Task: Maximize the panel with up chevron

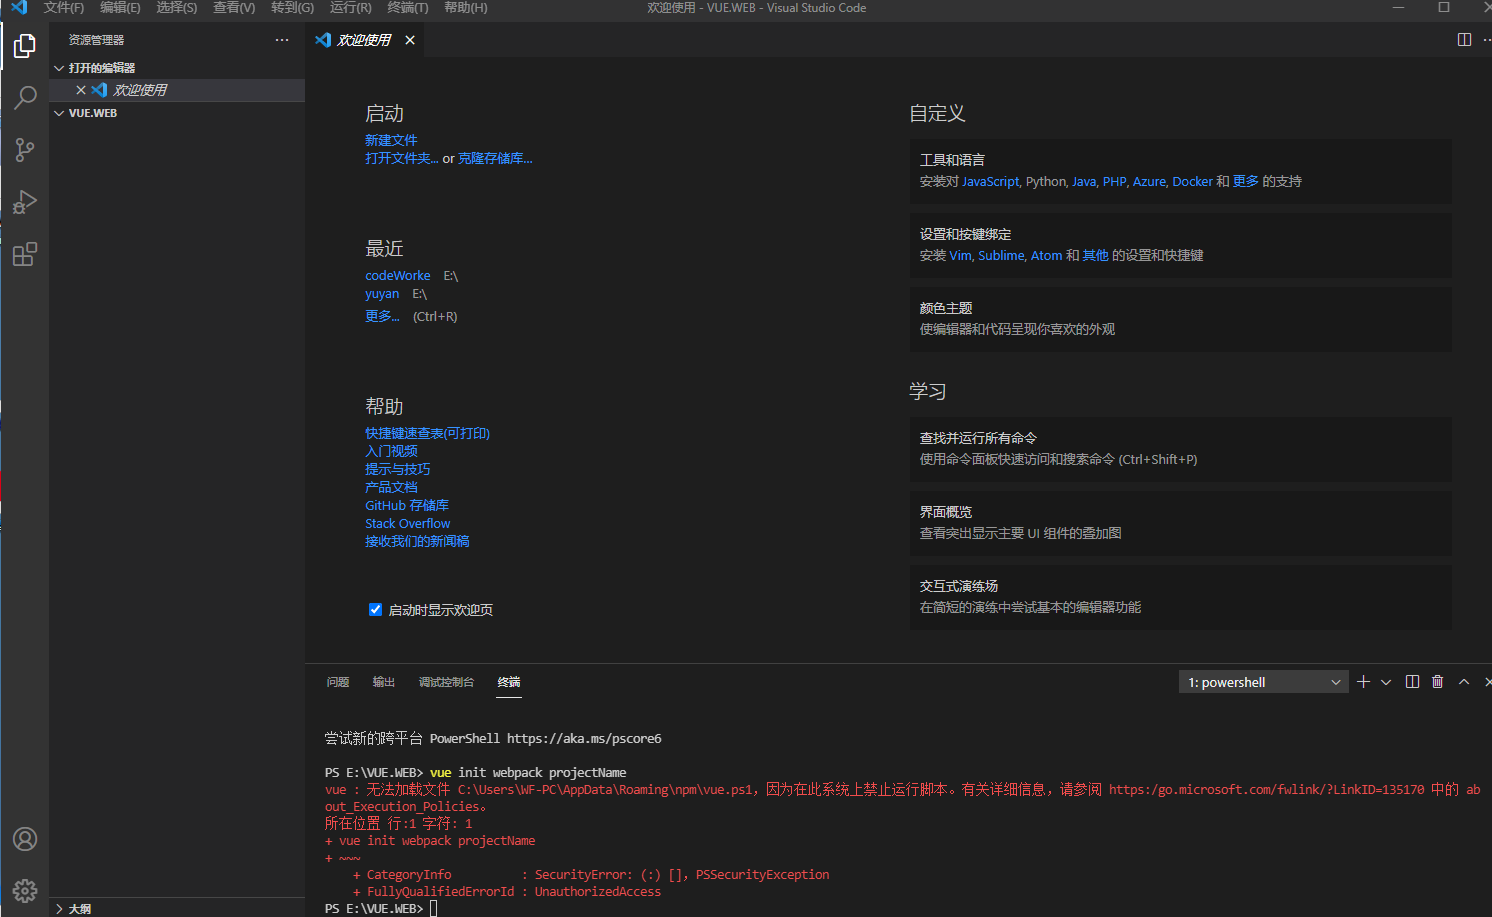Action: pos(1464,682)
